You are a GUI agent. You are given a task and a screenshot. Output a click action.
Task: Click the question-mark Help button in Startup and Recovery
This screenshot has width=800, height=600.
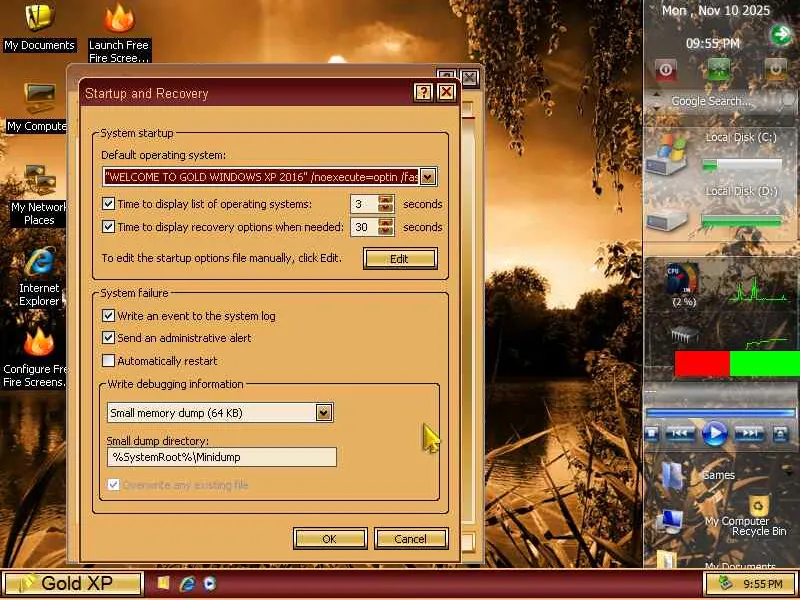click(423, 92)
